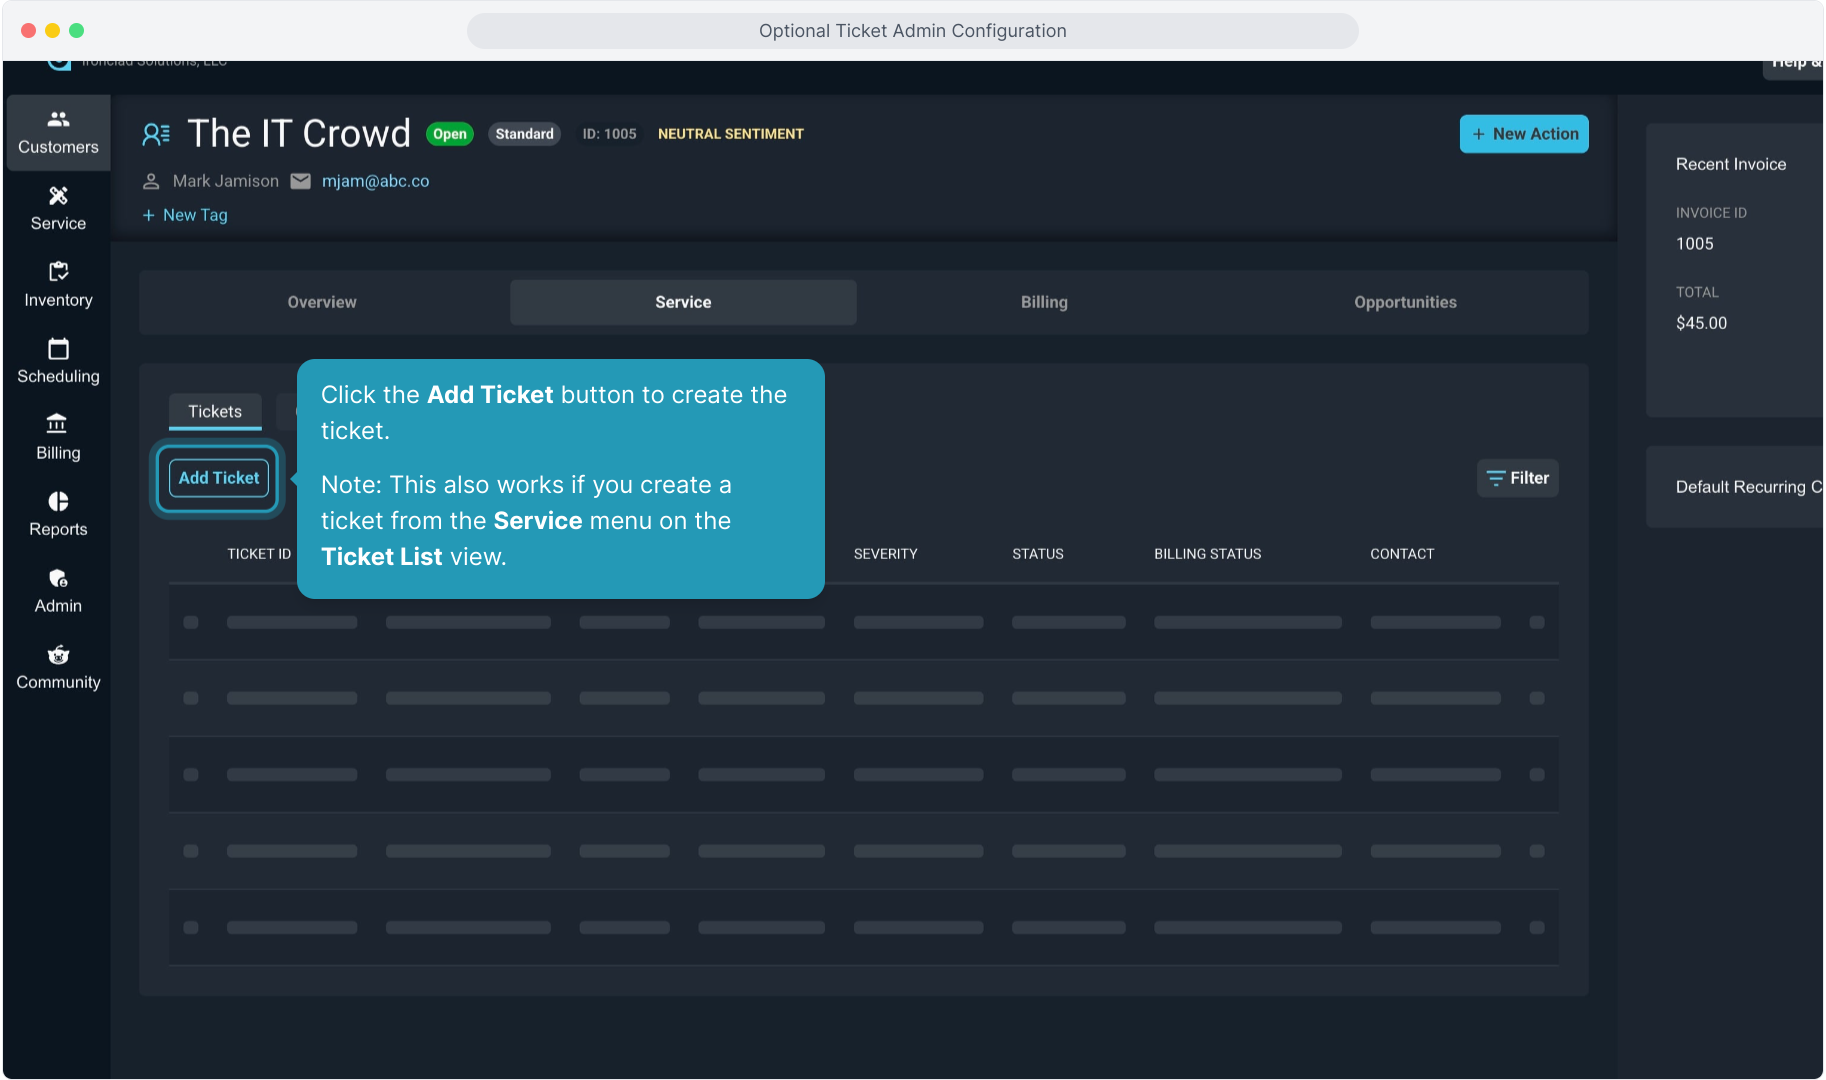Switch to the Opportunities tab
The height and width of the screenshot is (1080, 1826).
tap(1404, 302)
